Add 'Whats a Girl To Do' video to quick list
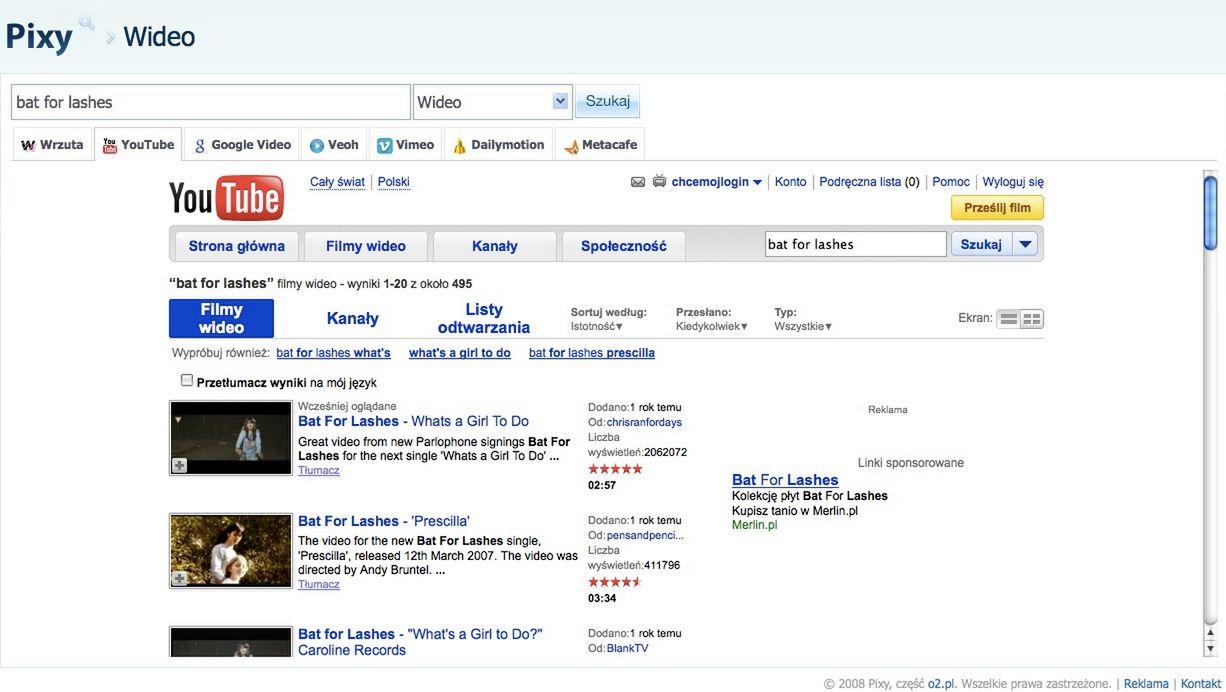The image size is (1226, 692). pyautogui.click(x=179, y=465)
